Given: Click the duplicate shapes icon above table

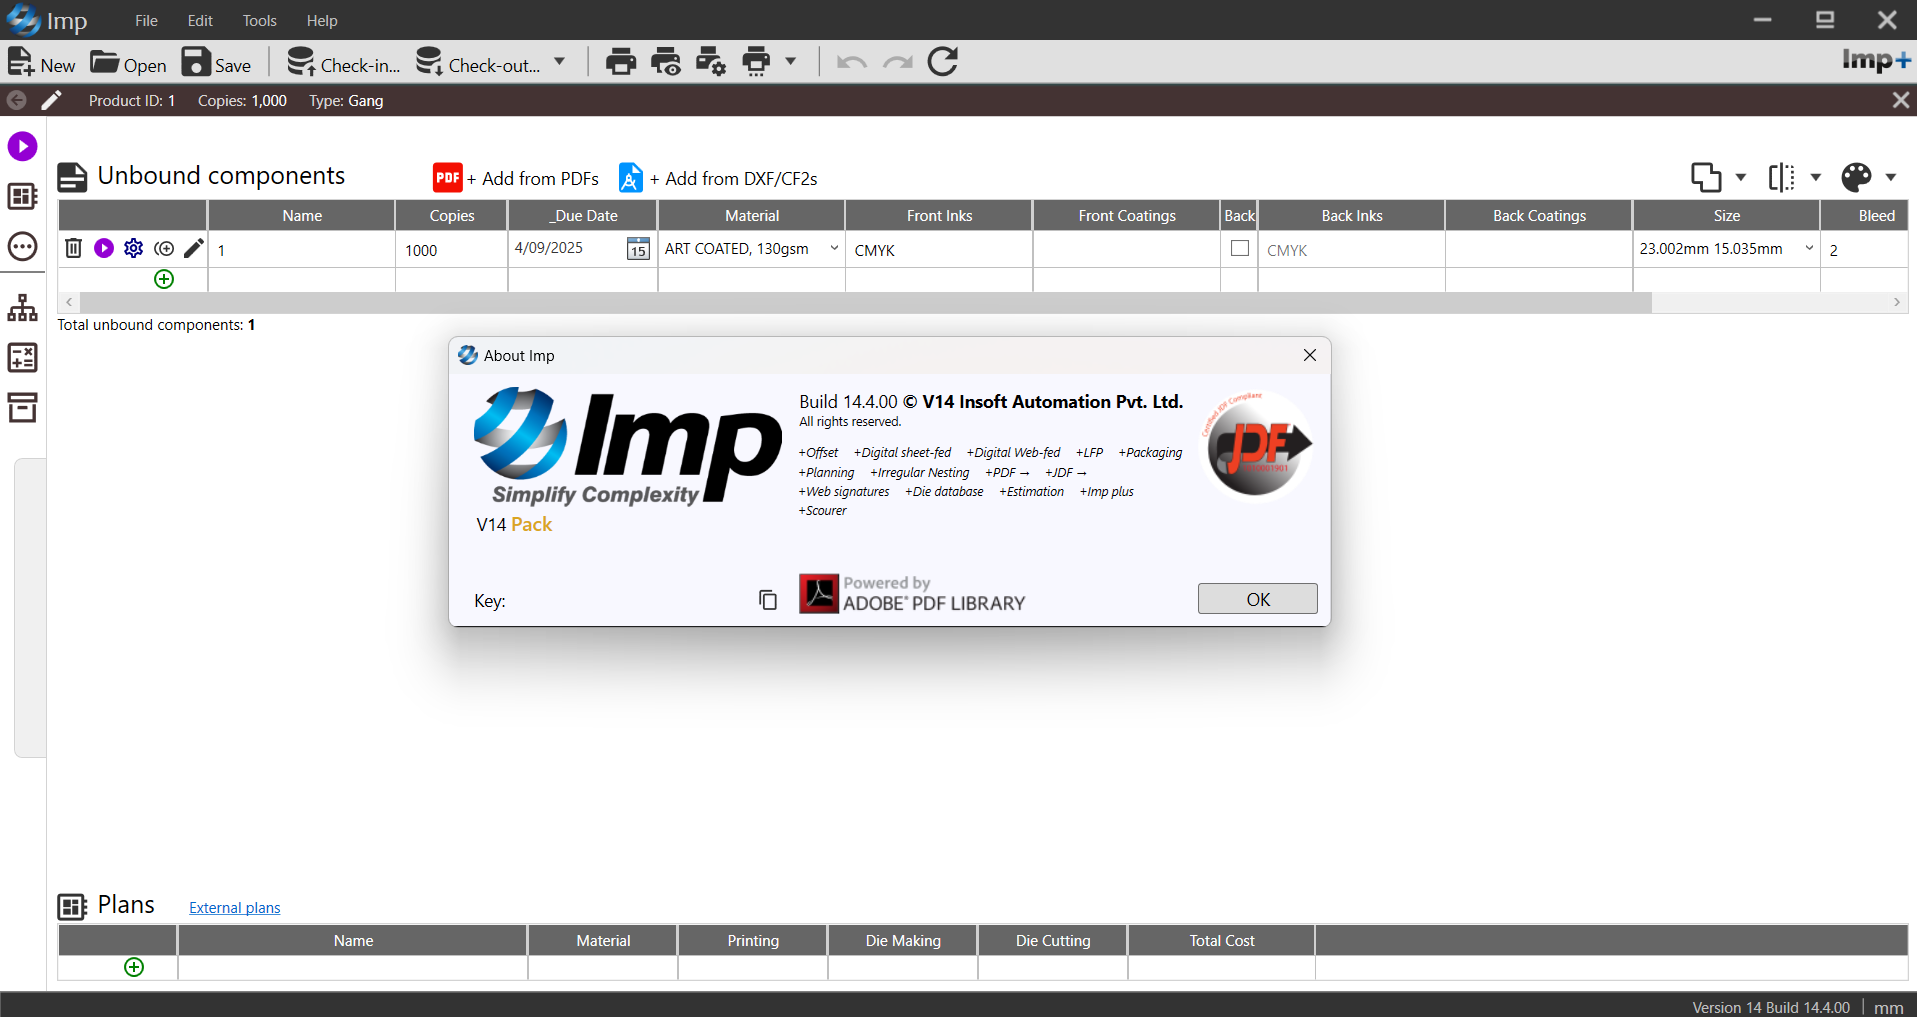Looking at the screenshot, I should (1706, 177).
